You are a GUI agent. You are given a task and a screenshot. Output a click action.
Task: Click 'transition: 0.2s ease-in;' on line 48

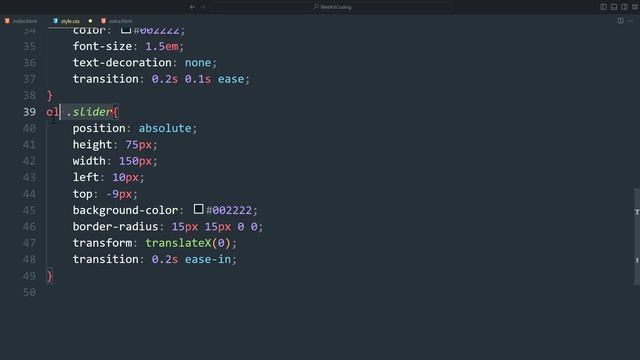coord(155,259)
